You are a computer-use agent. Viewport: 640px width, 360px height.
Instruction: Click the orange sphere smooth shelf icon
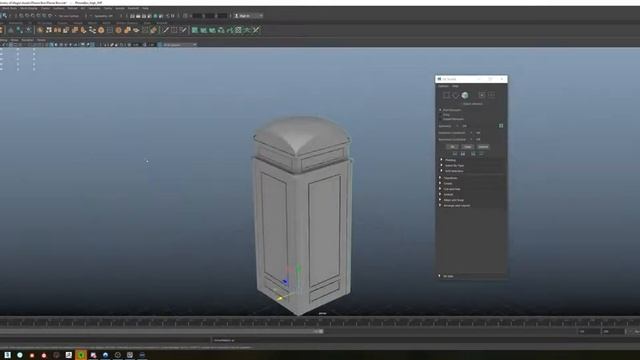(118, 30)
